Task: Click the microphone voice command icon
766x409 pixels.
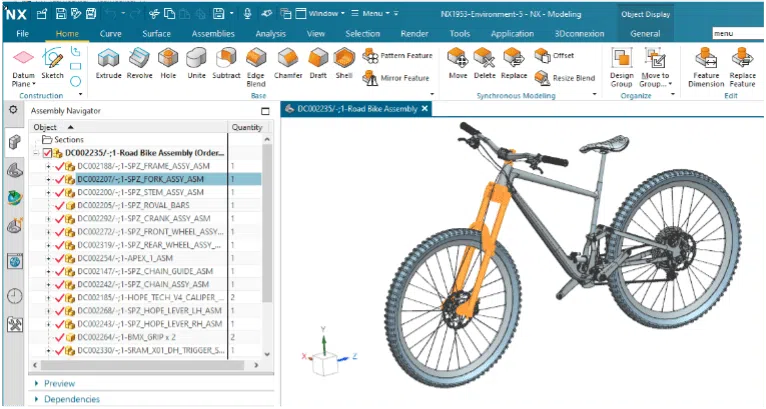Action: coord(247,14)
